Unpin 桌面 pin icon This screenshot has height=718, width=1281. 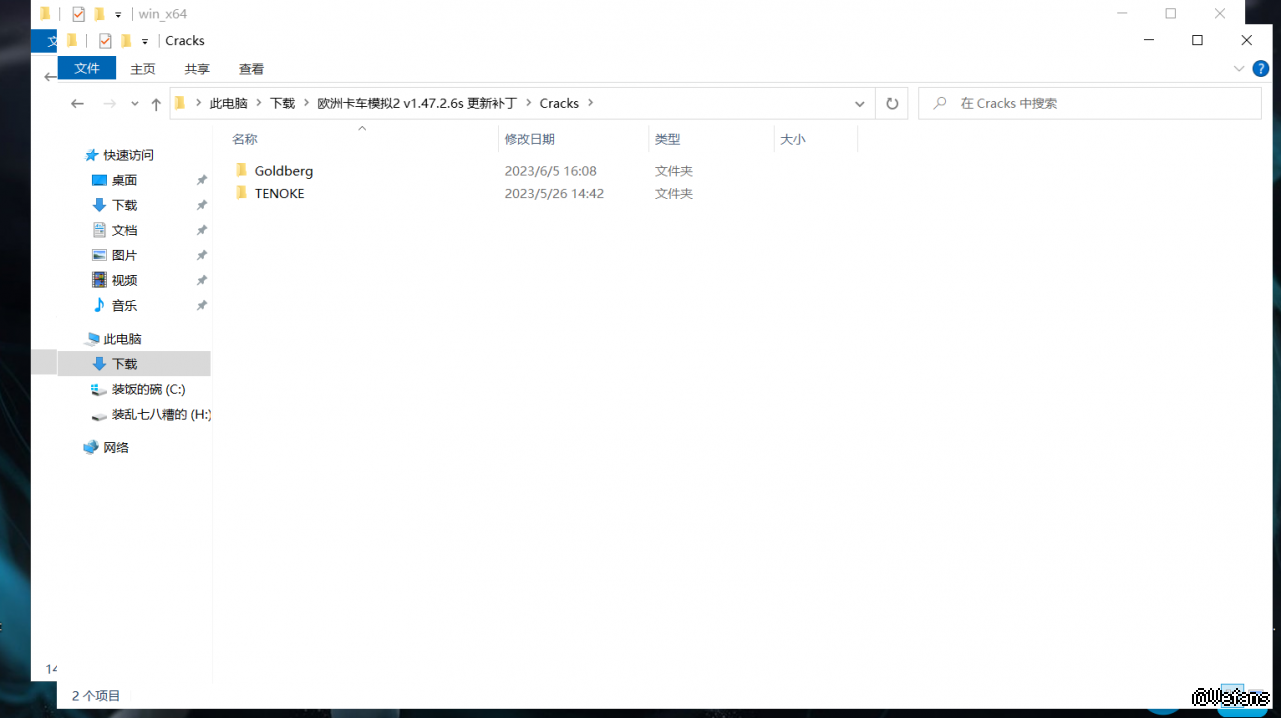[x=201, y=180]
